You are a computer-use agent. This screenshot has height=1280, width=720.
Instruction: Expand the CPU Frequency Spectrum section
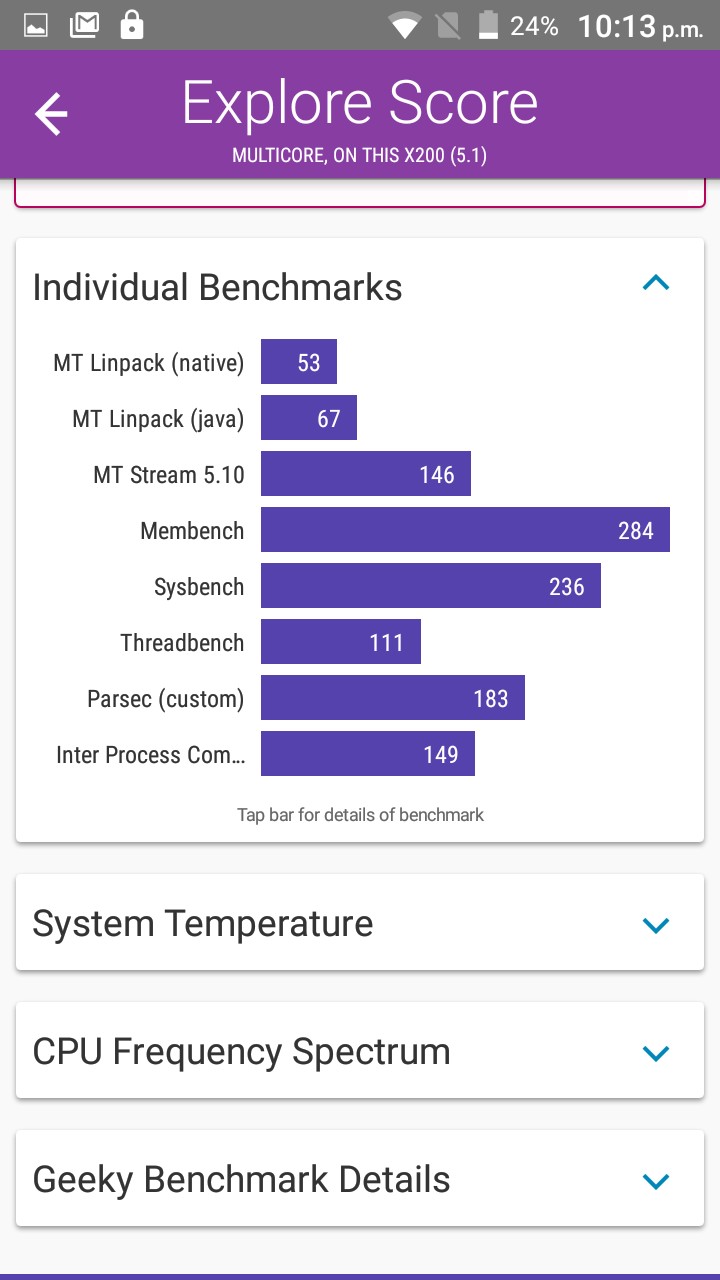[x=655, y=1053]
